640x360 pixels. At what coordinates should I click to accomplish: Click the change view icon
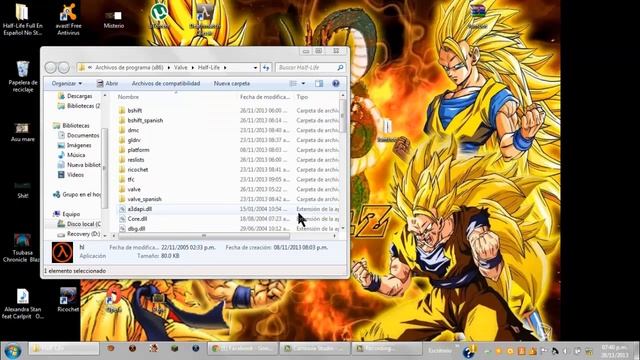tap(293, 83)
